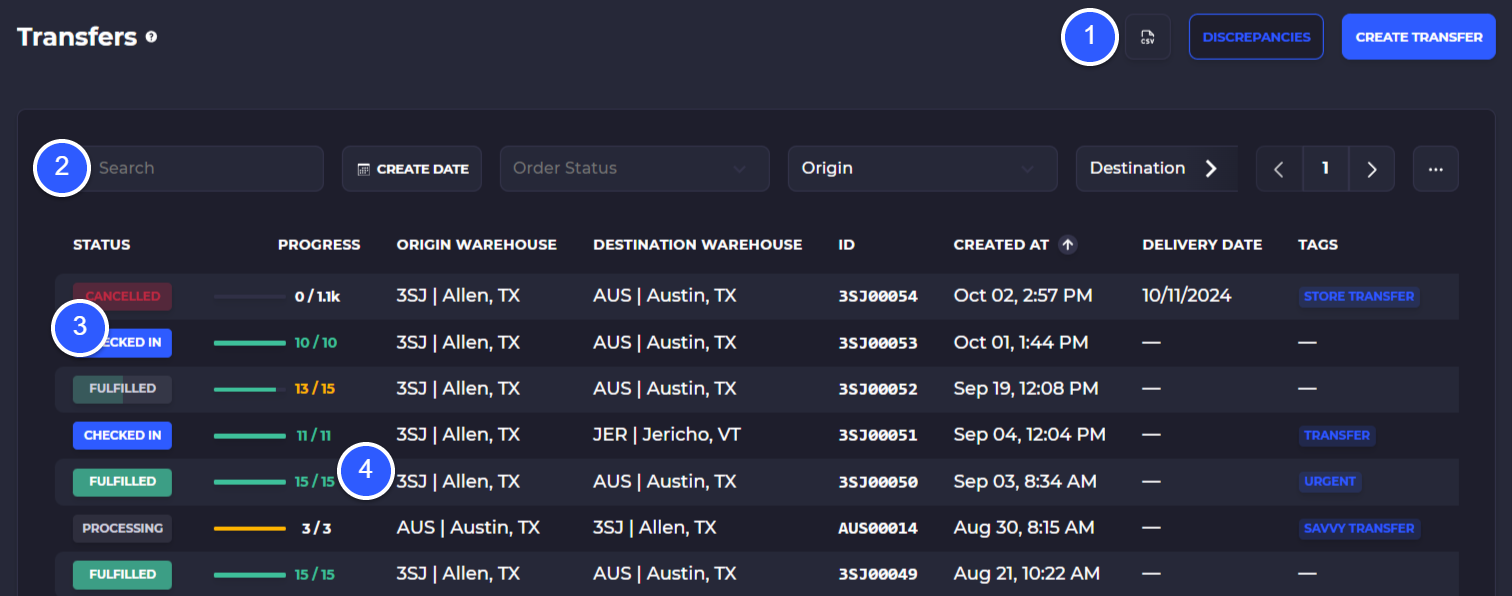Screen dimensions: 1512x596
Task: Click Checked In badge on row 3SJ00051
Action: click(122, 435)
